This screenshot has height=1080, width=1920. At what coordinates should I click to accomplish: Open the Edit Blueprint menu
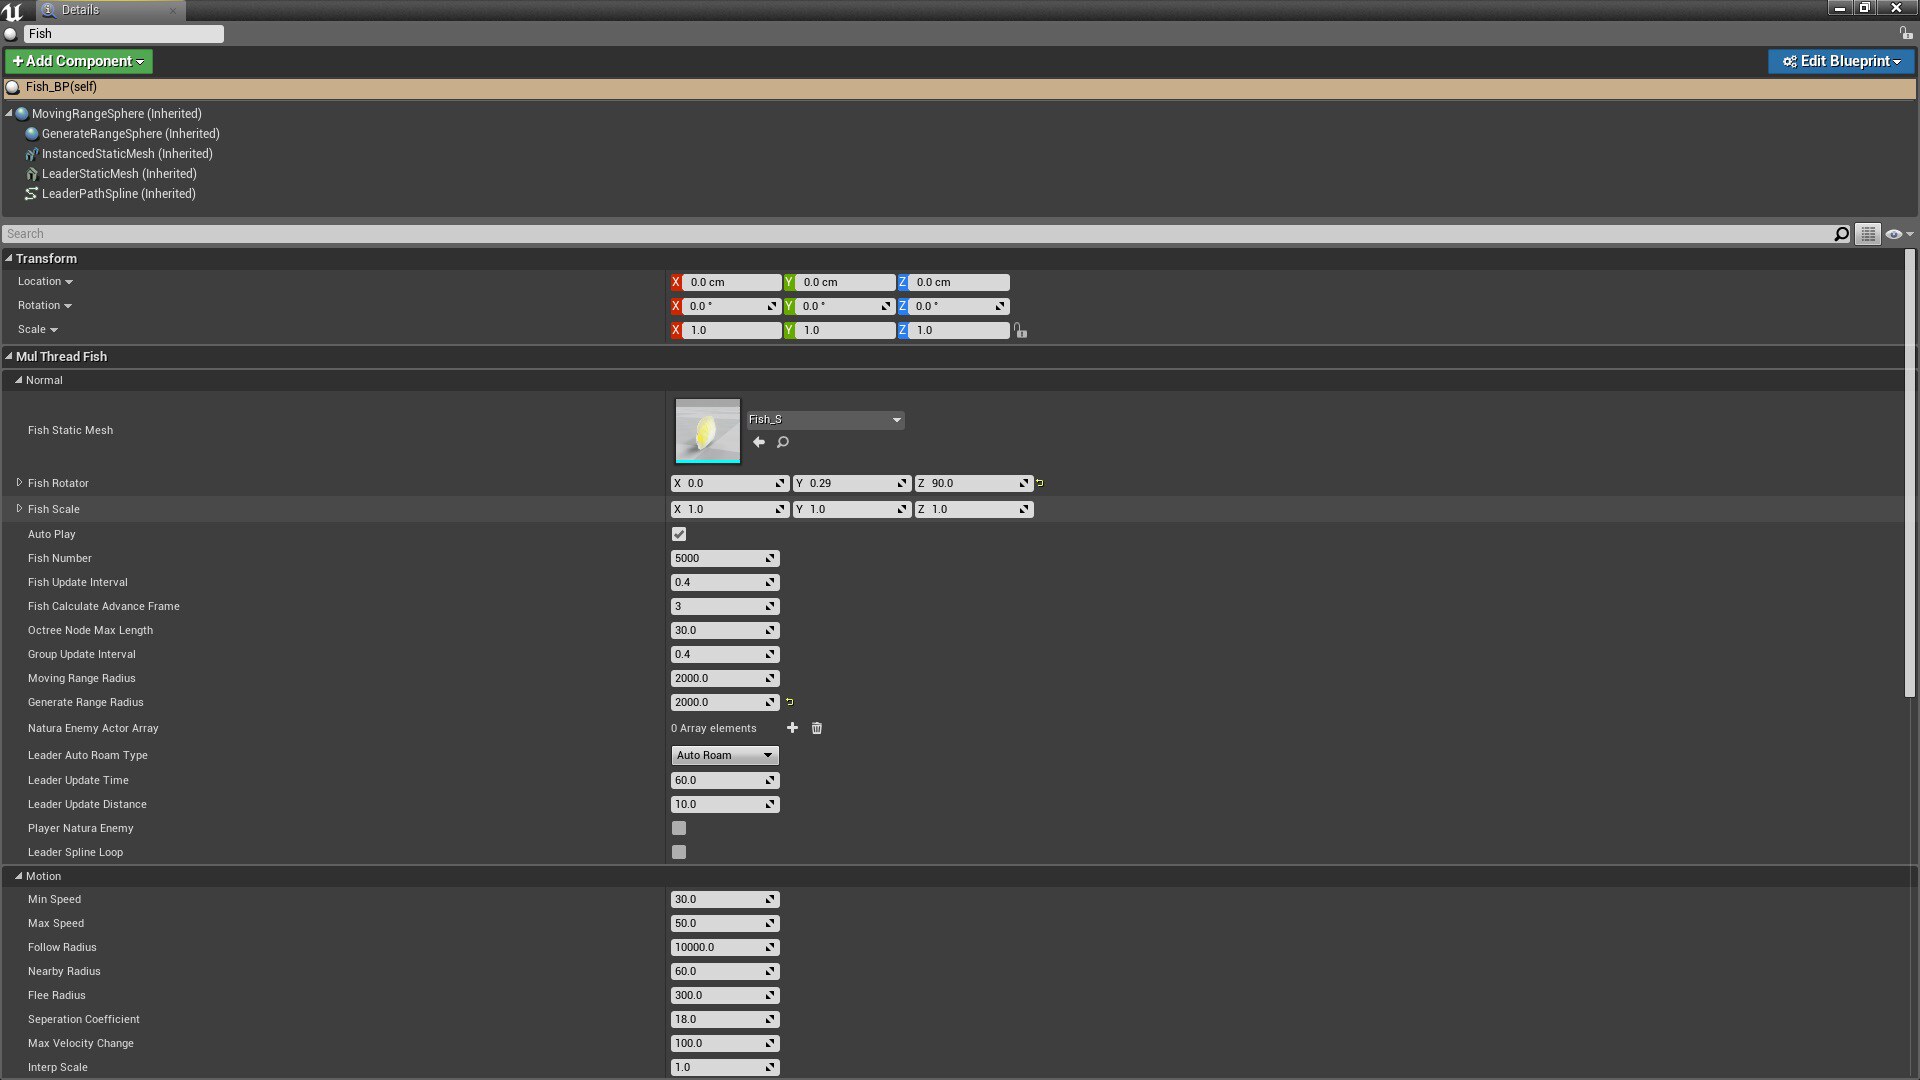pos(1840,61)
